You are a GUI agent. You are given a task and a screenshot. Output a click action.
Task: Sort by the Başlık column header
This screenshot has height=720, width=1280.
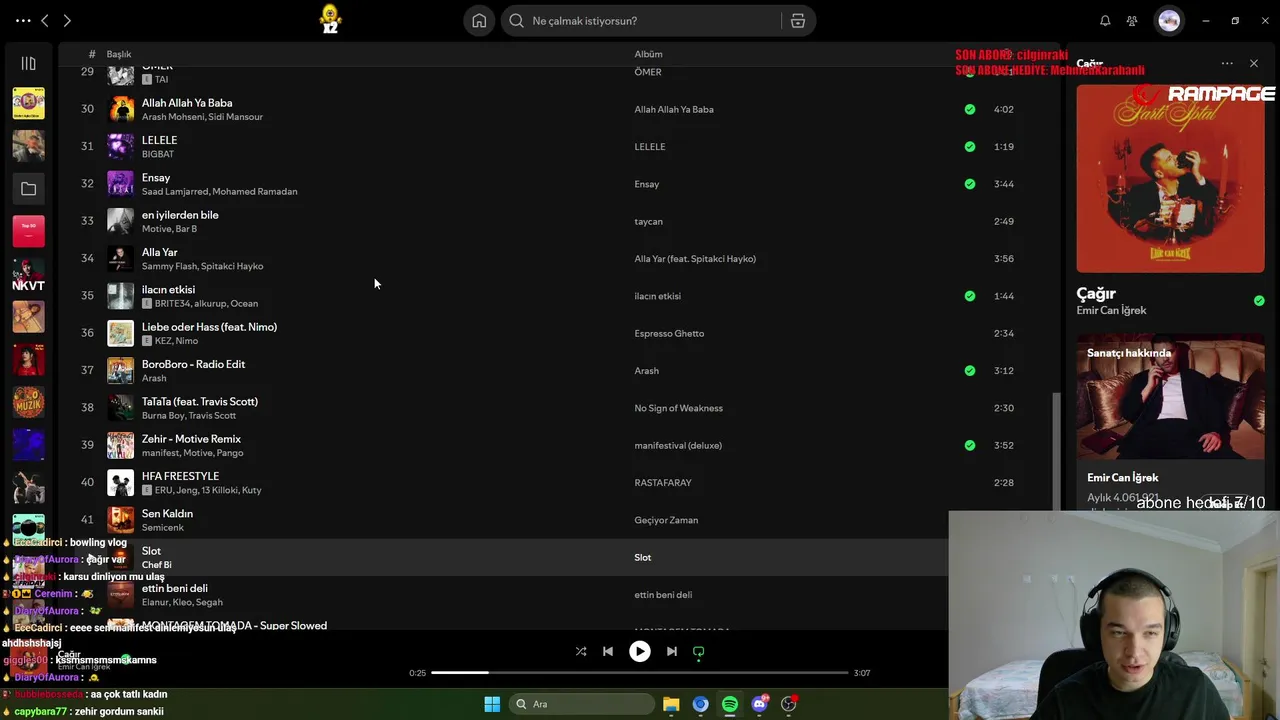[x=119, y=54]
